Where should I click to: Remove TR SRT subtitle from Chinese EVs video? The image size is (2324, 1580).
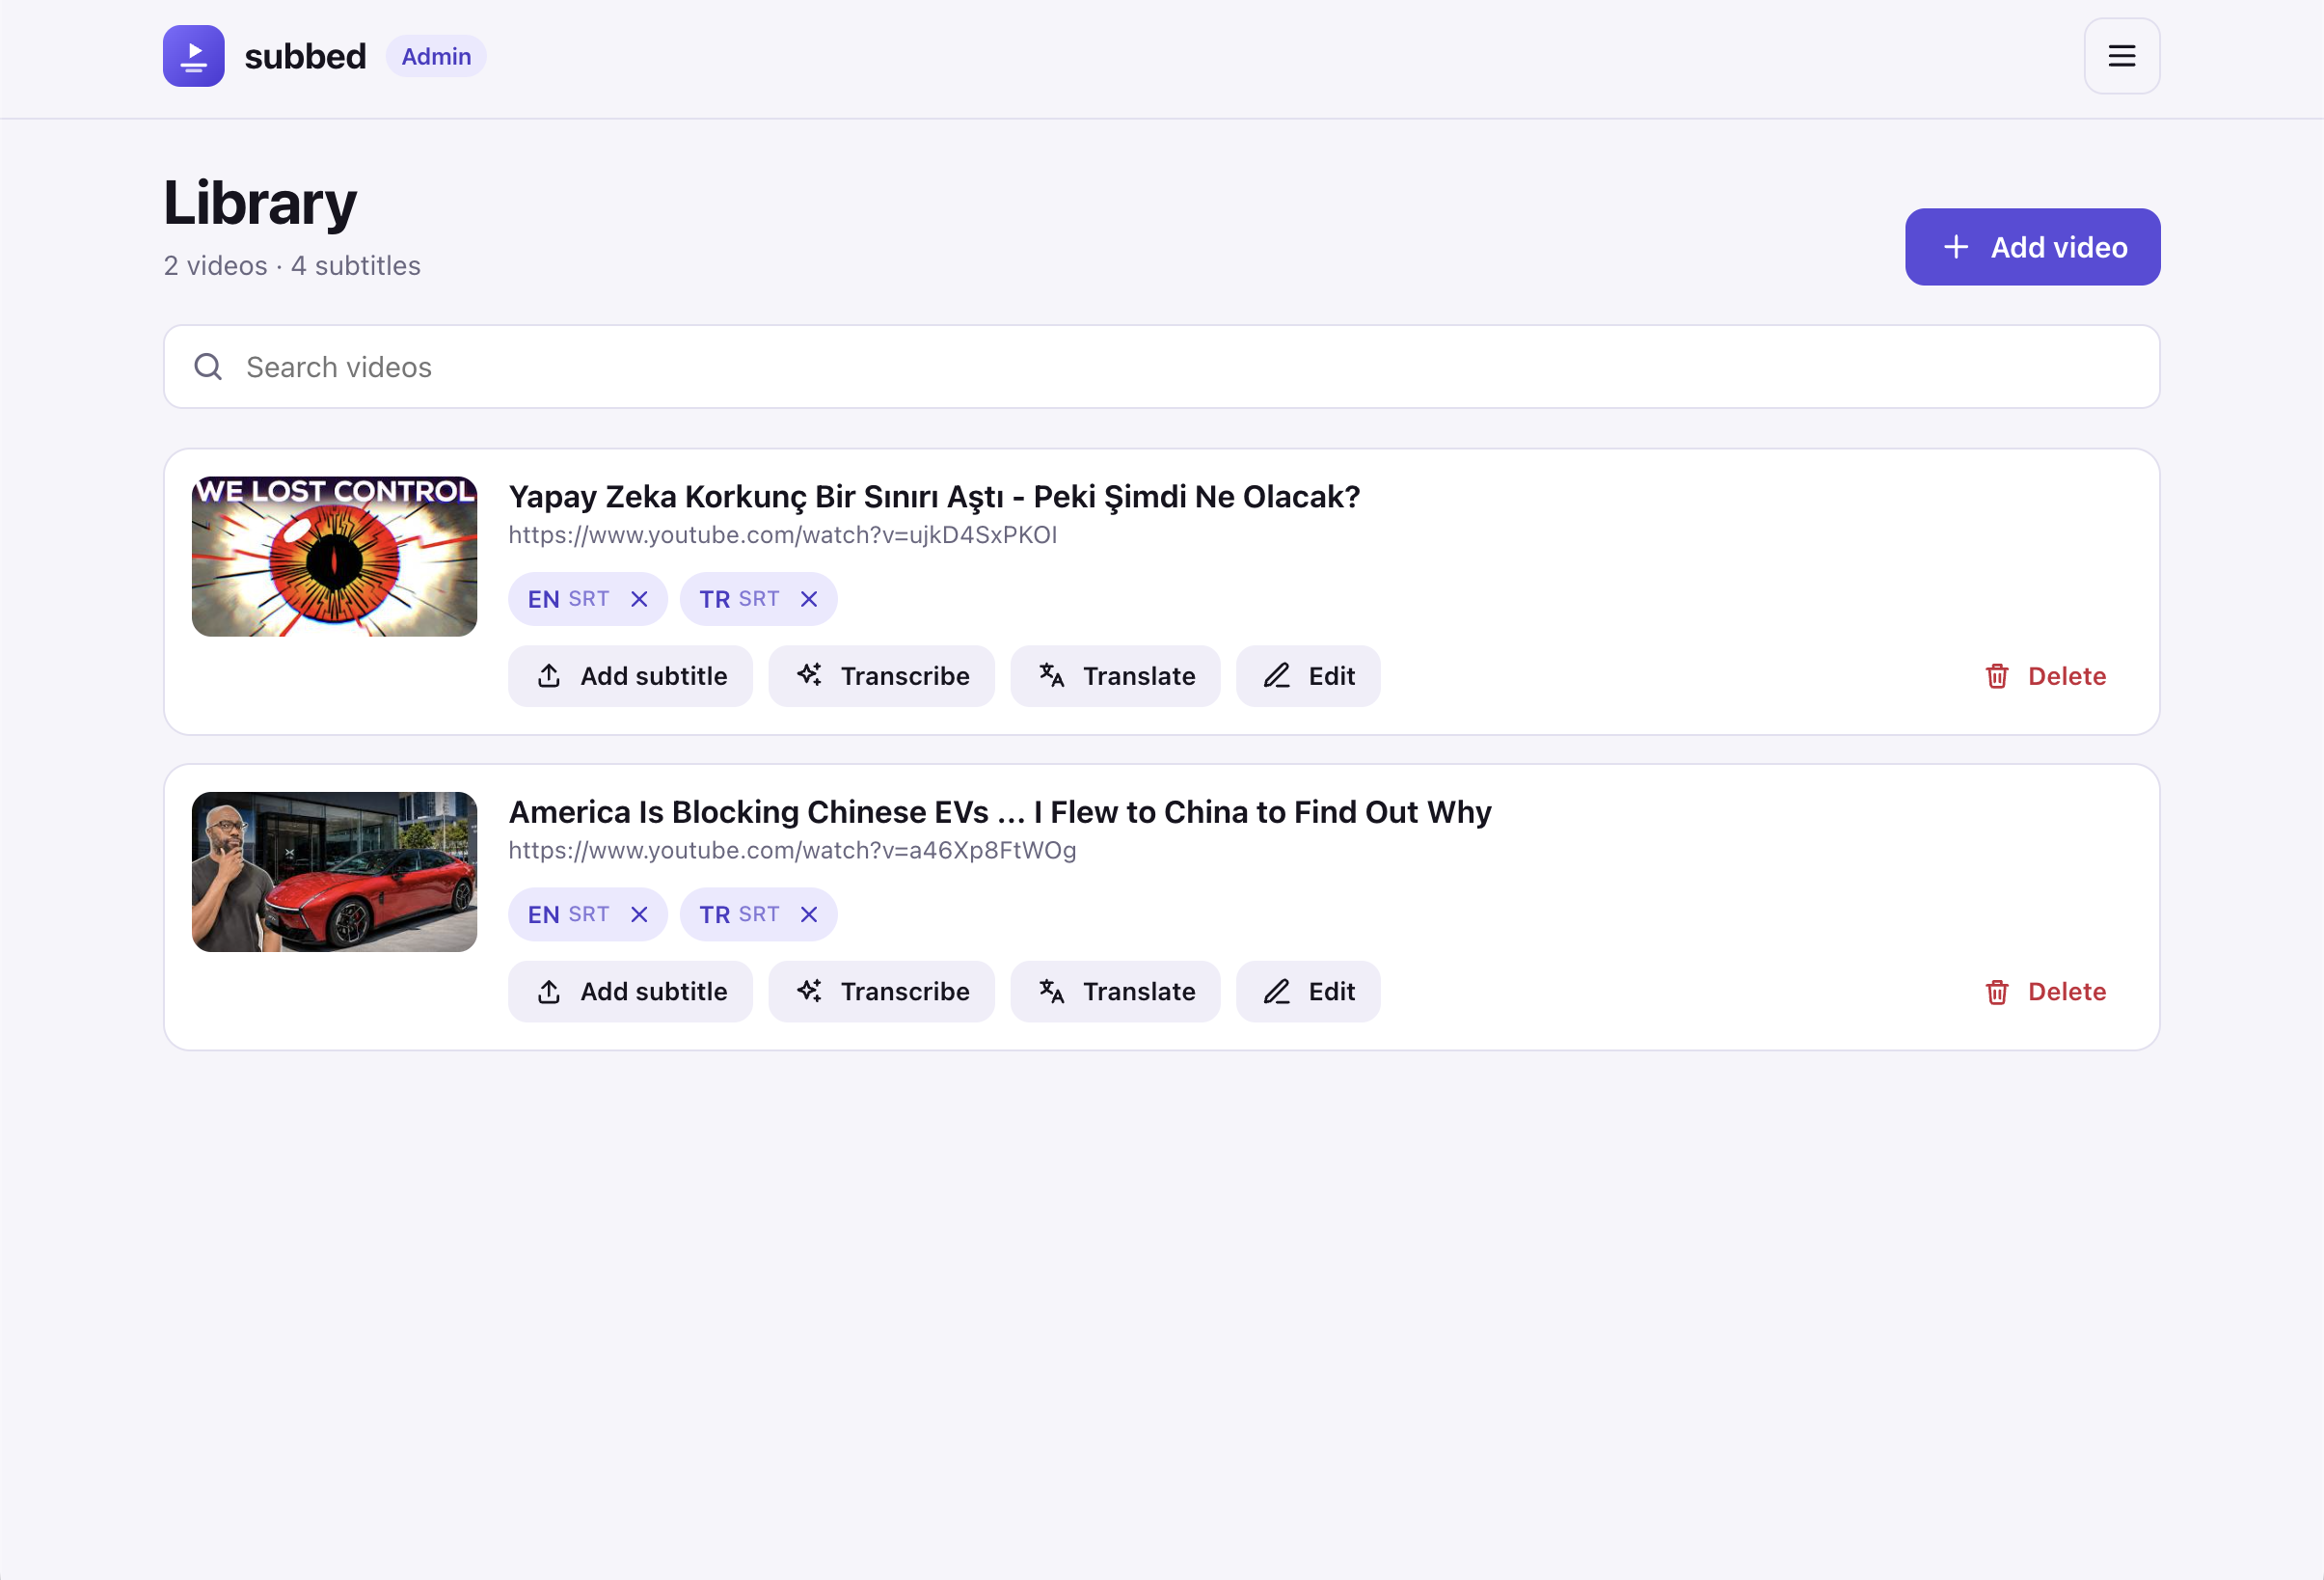[x=809, y=915]
